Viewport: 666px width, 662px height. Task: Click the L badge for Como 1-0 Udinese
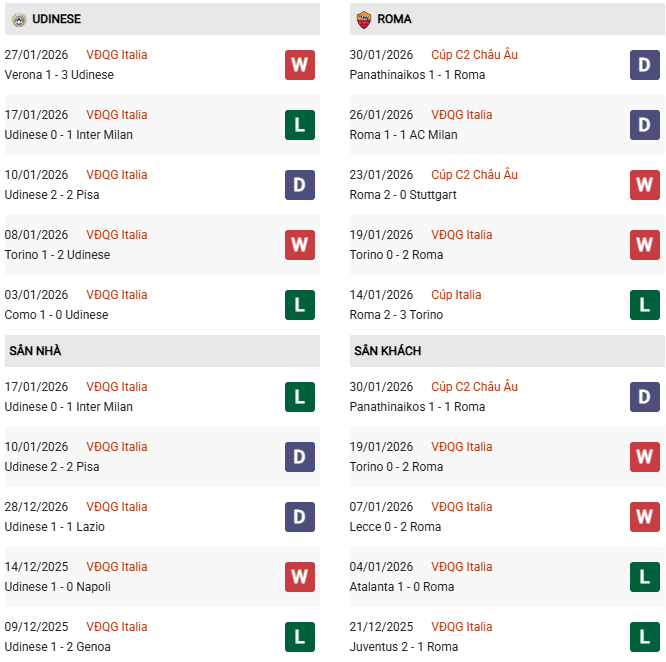tap(299, 305)
